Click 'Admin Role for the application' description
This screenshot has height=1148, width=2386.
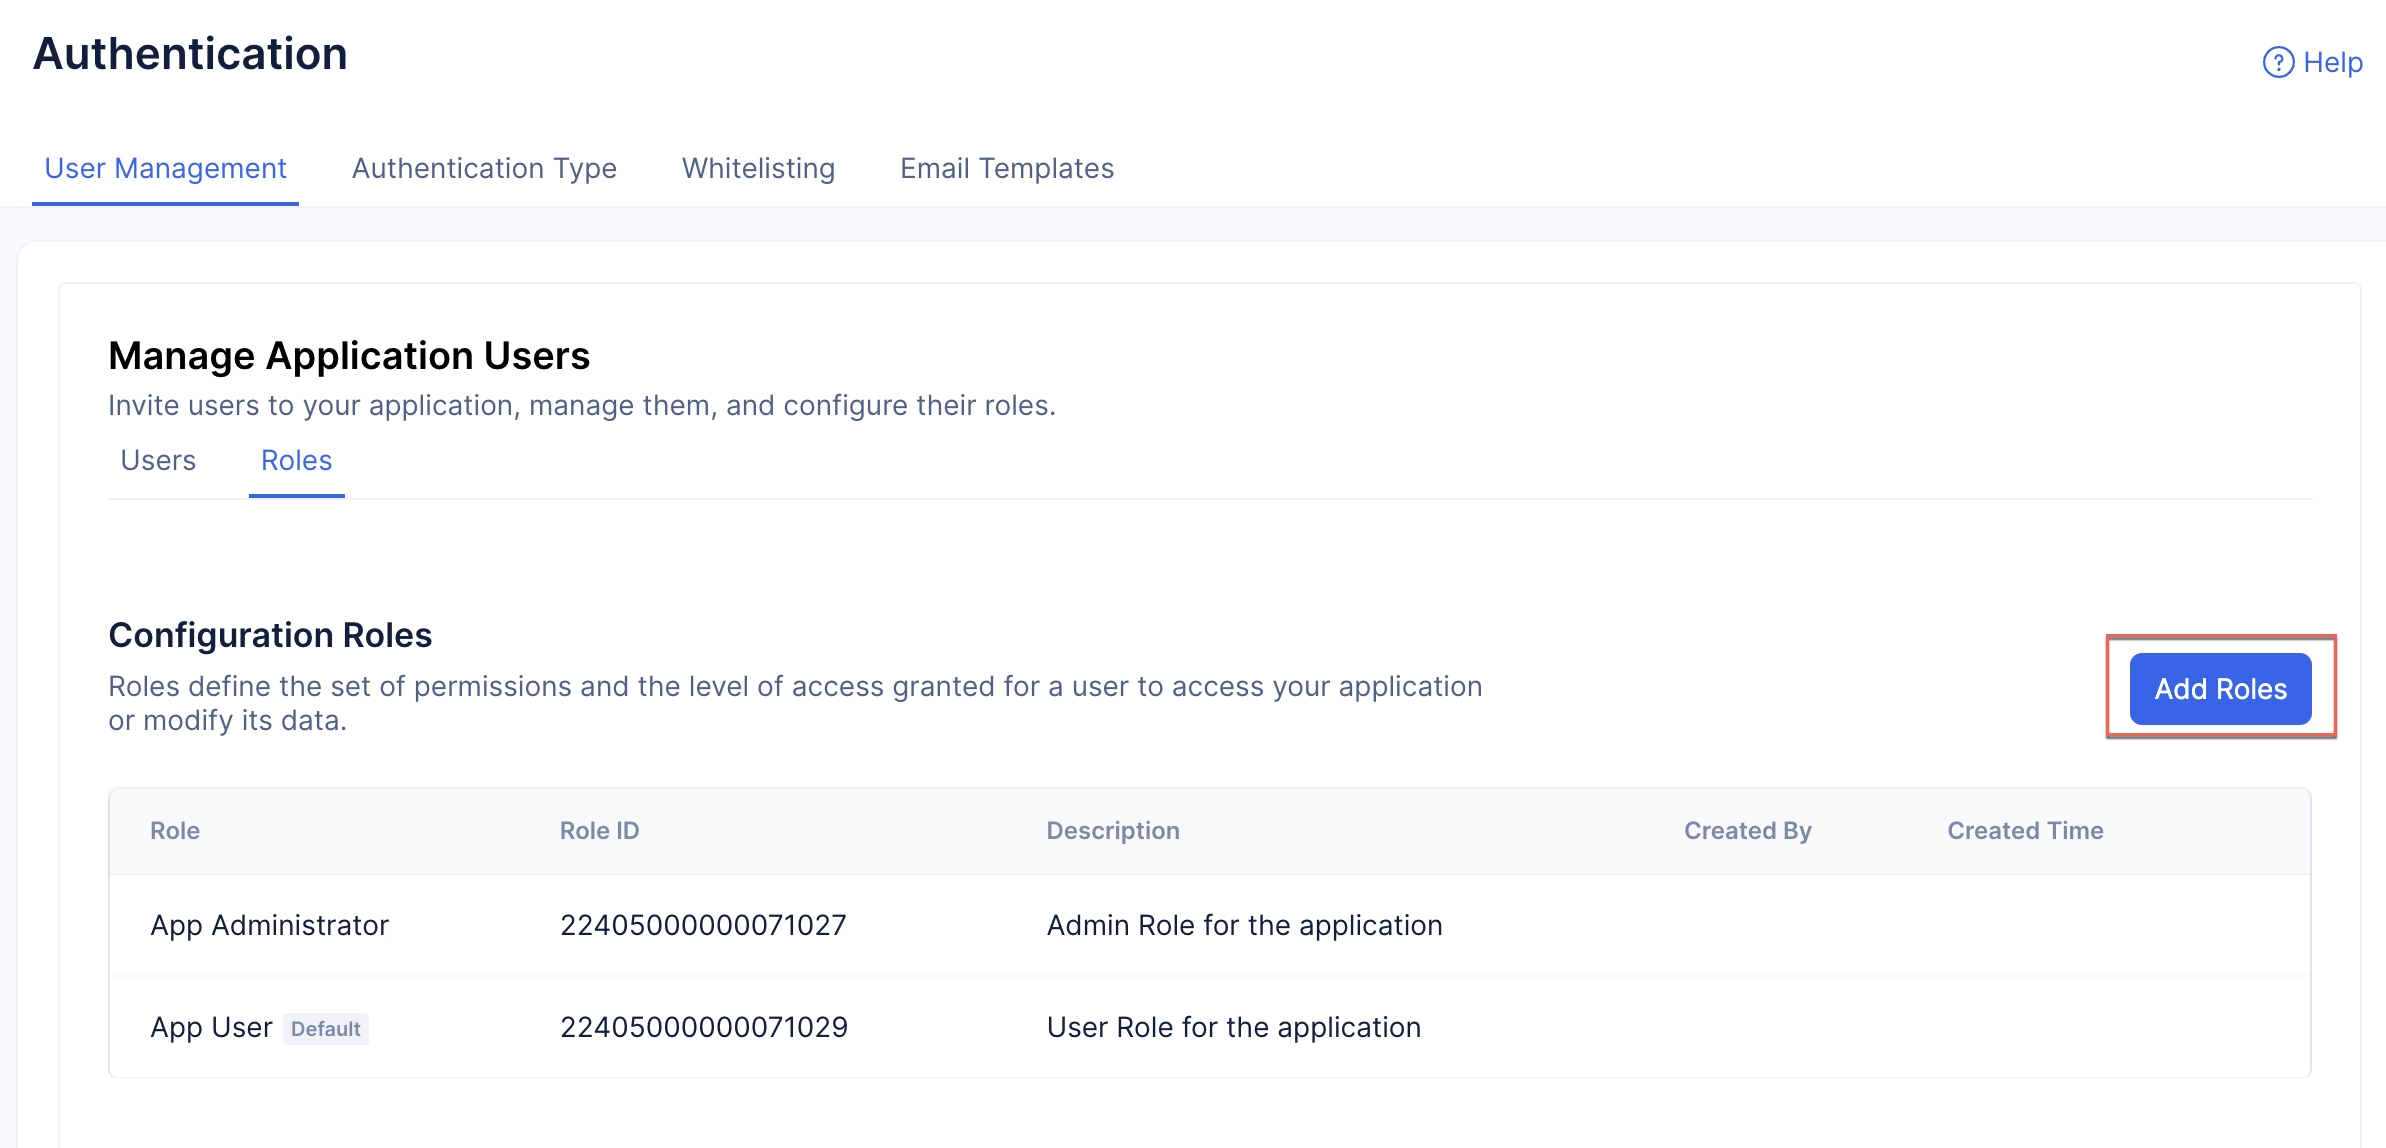(x=1244, y=925)
